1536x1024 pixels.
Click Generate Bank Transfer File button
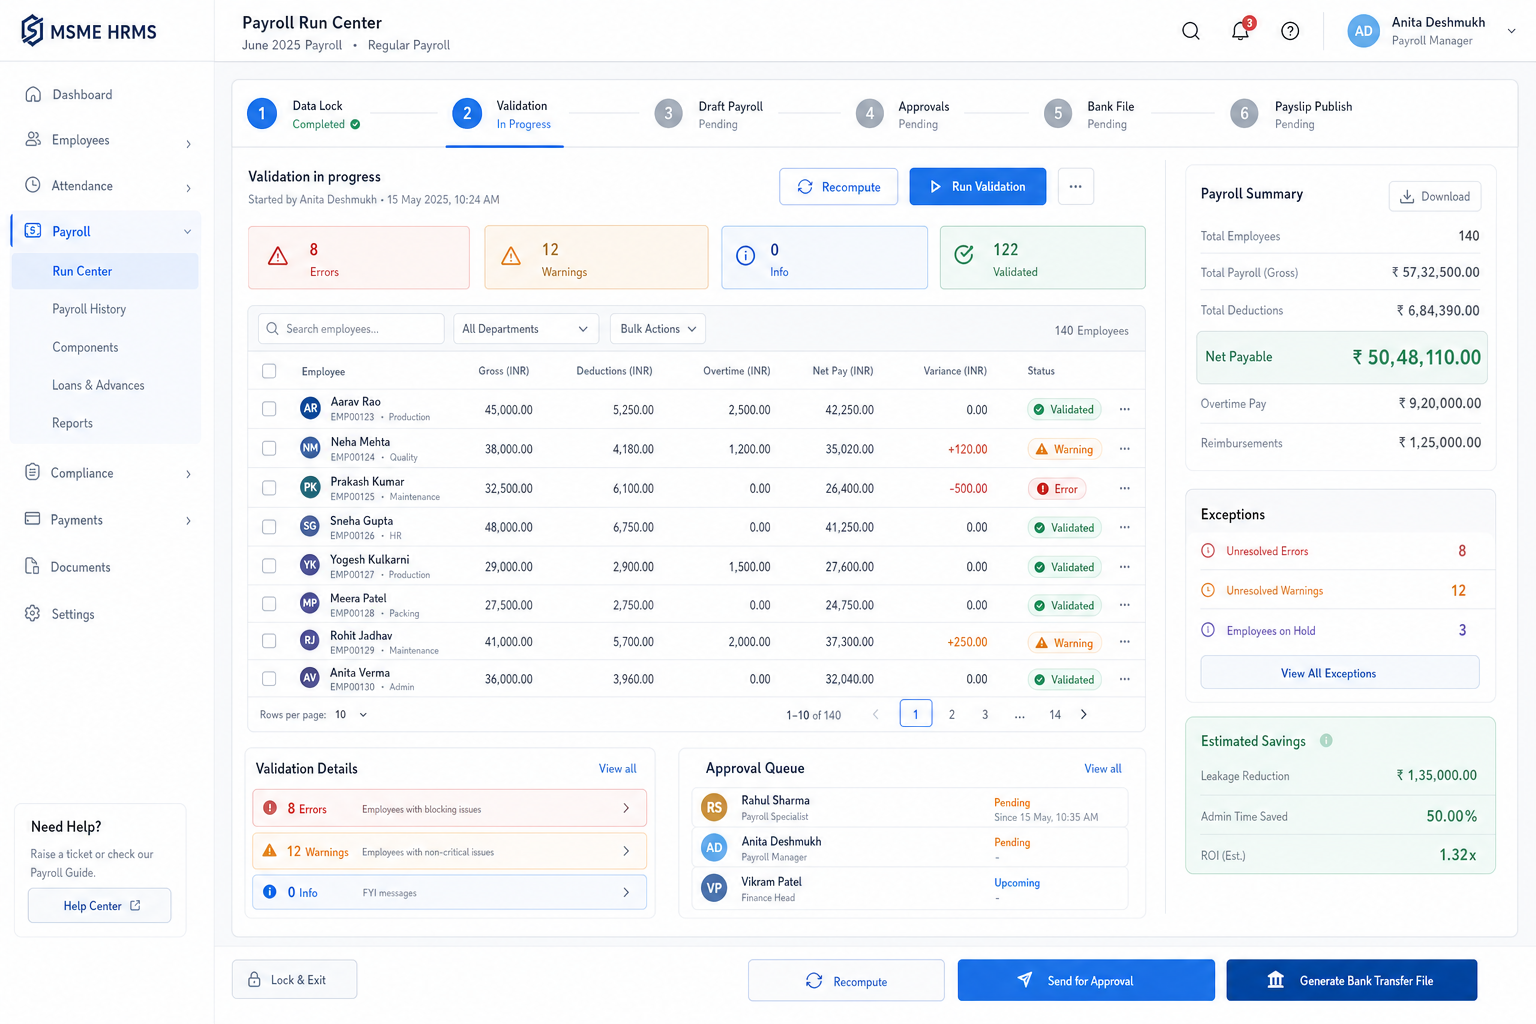click(x=1351, y=980)
